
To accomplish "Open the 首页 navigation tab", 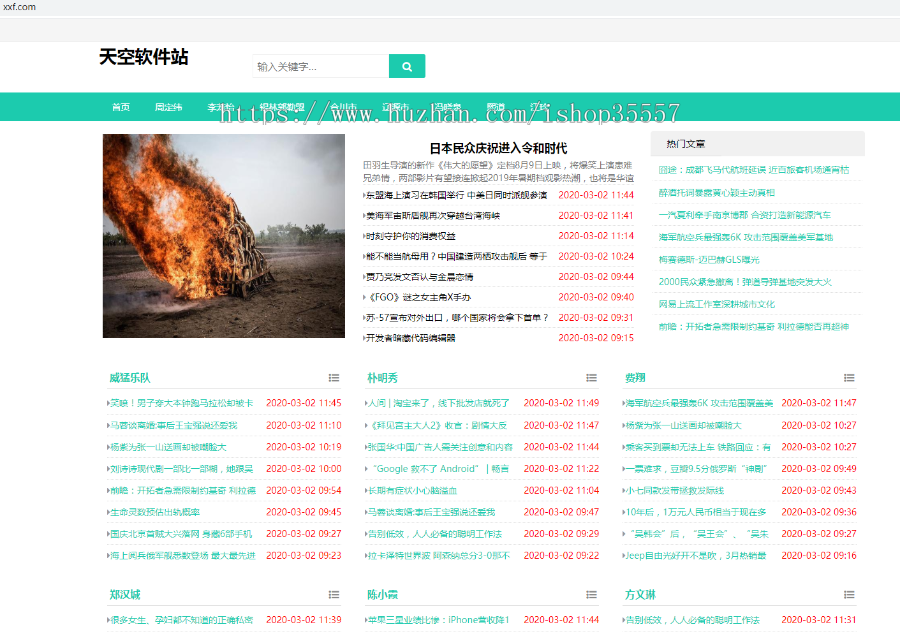I will click(x=121, y=107).
